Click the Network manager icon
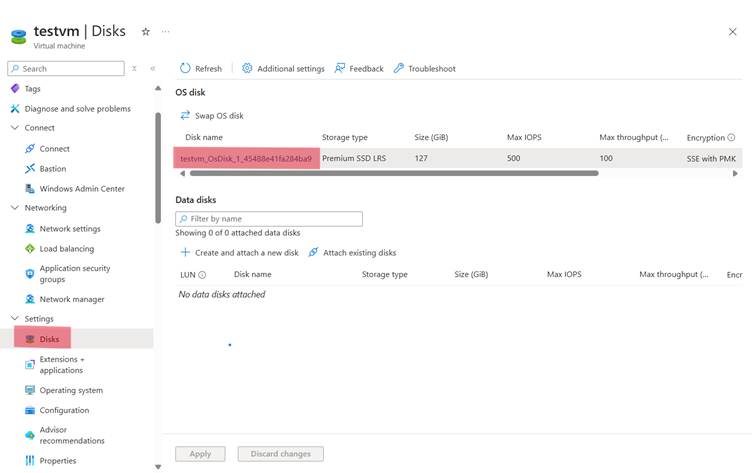The width and height of the screenshot is (752, 473). tap(30, 299)
